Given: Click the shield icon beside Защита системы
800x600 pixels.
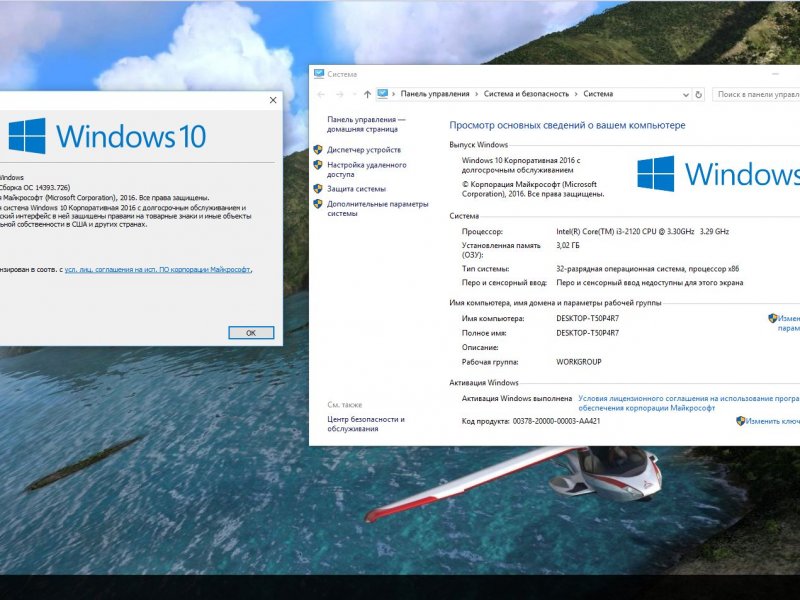Looking at the screenshot, I should tap(318, 189).
